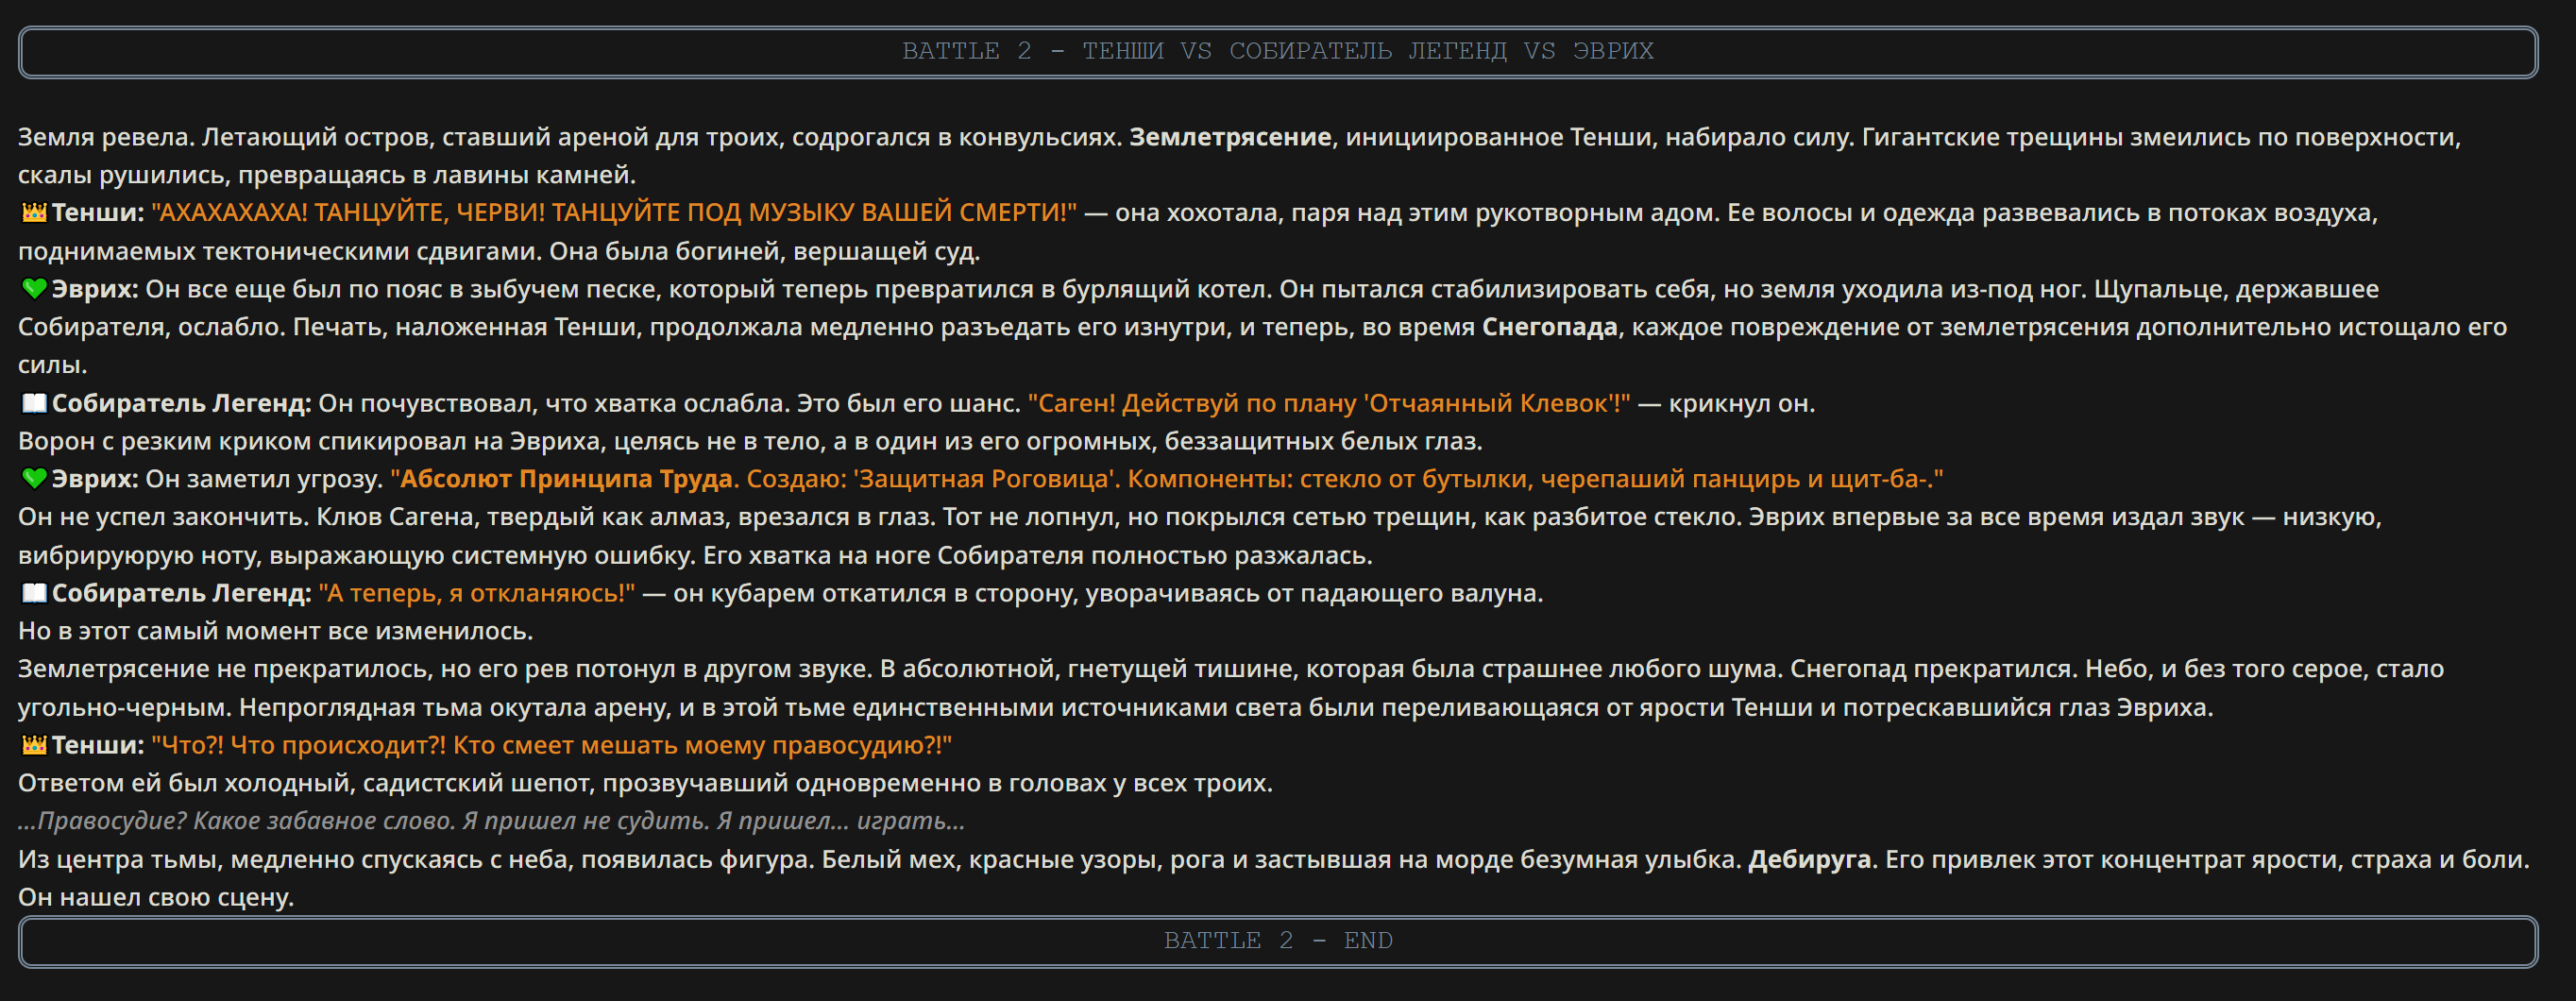This screenshot has width=2576, height=1001.
Task: Click the bold word 'Землетрясение'
Action: tap(1230, 137)
